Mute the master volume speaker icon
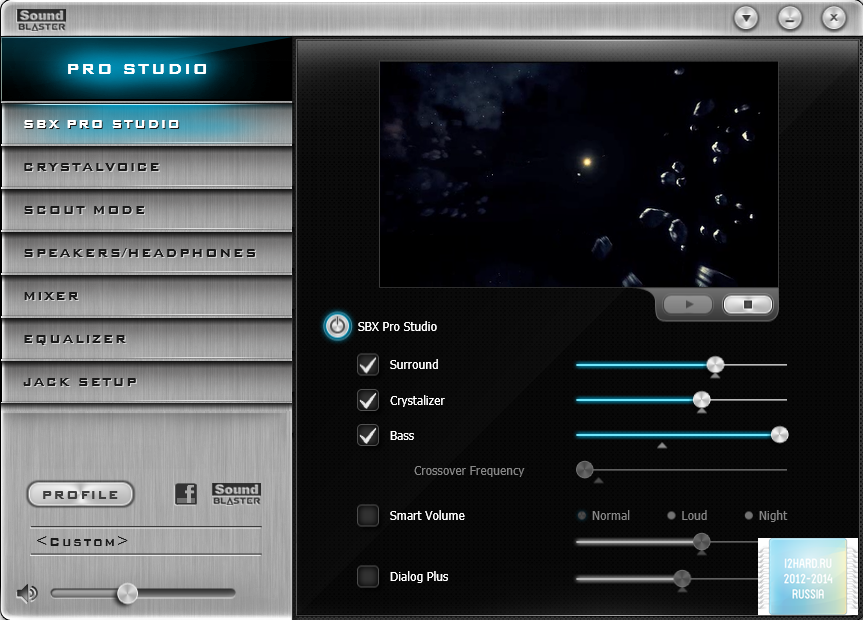 [x=27, y=593]
